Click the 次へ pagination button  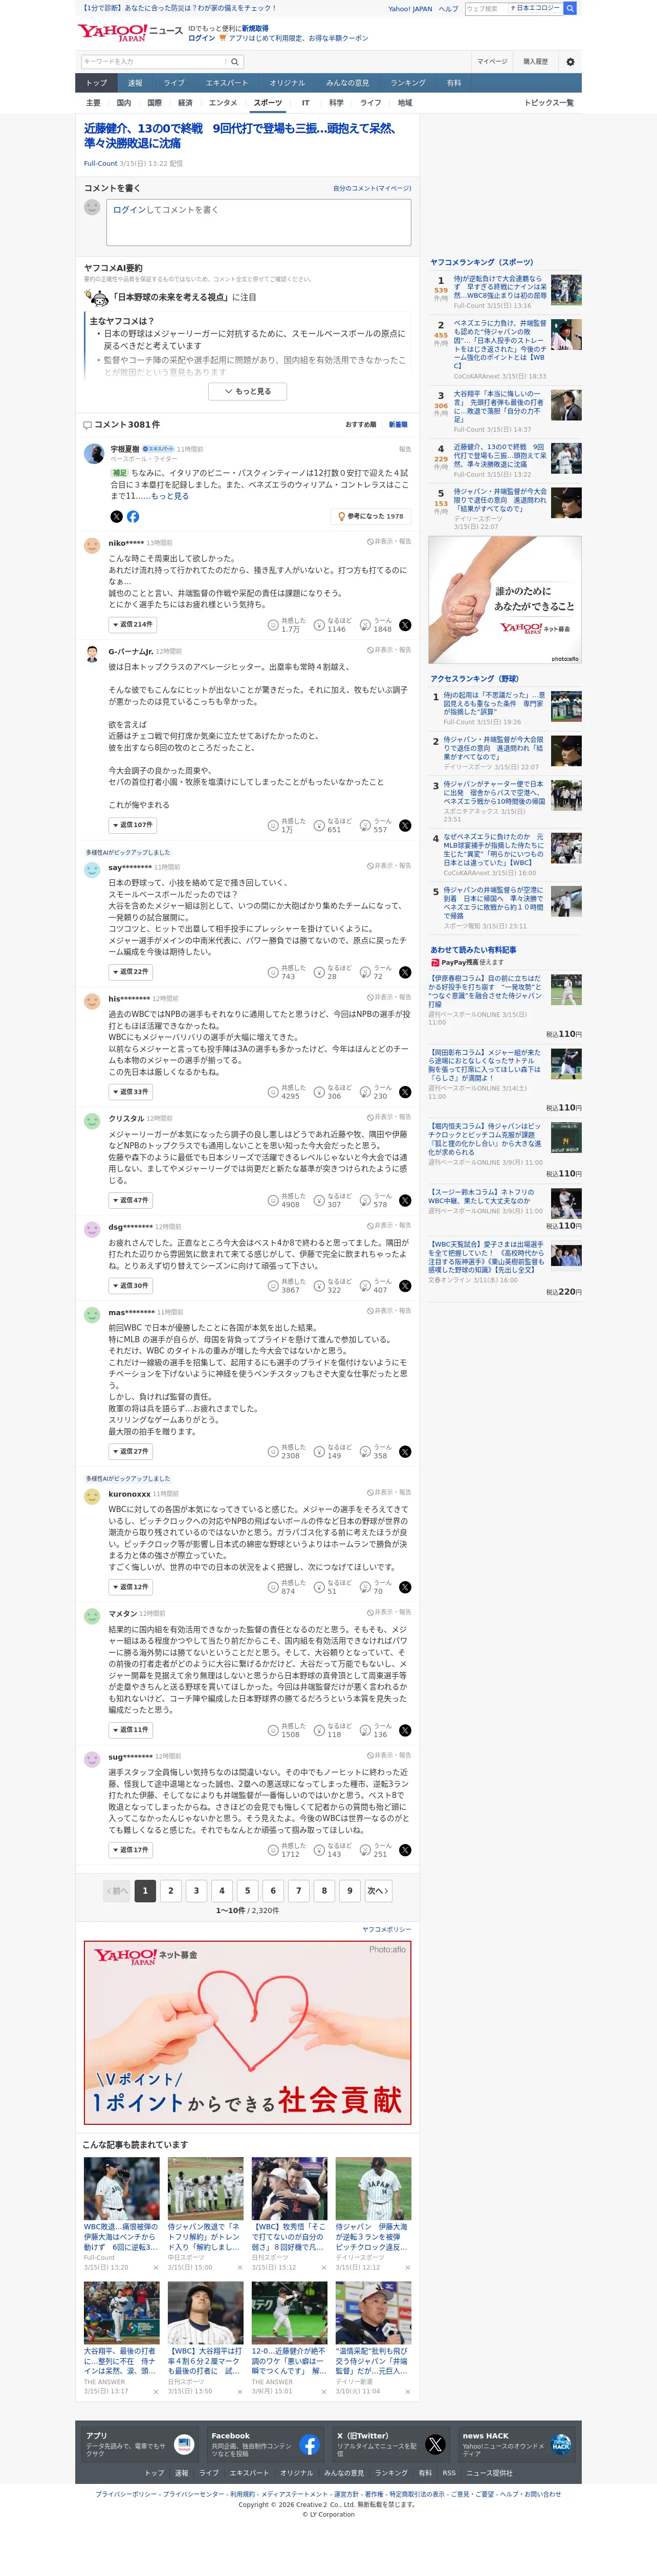coord(378,1891)
